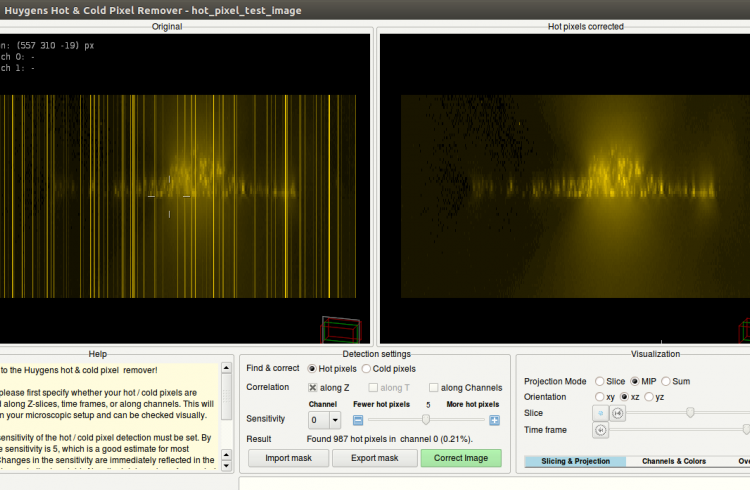Click the Slice step-back icon
Screen dimensions: 750x490
(618, 412)
